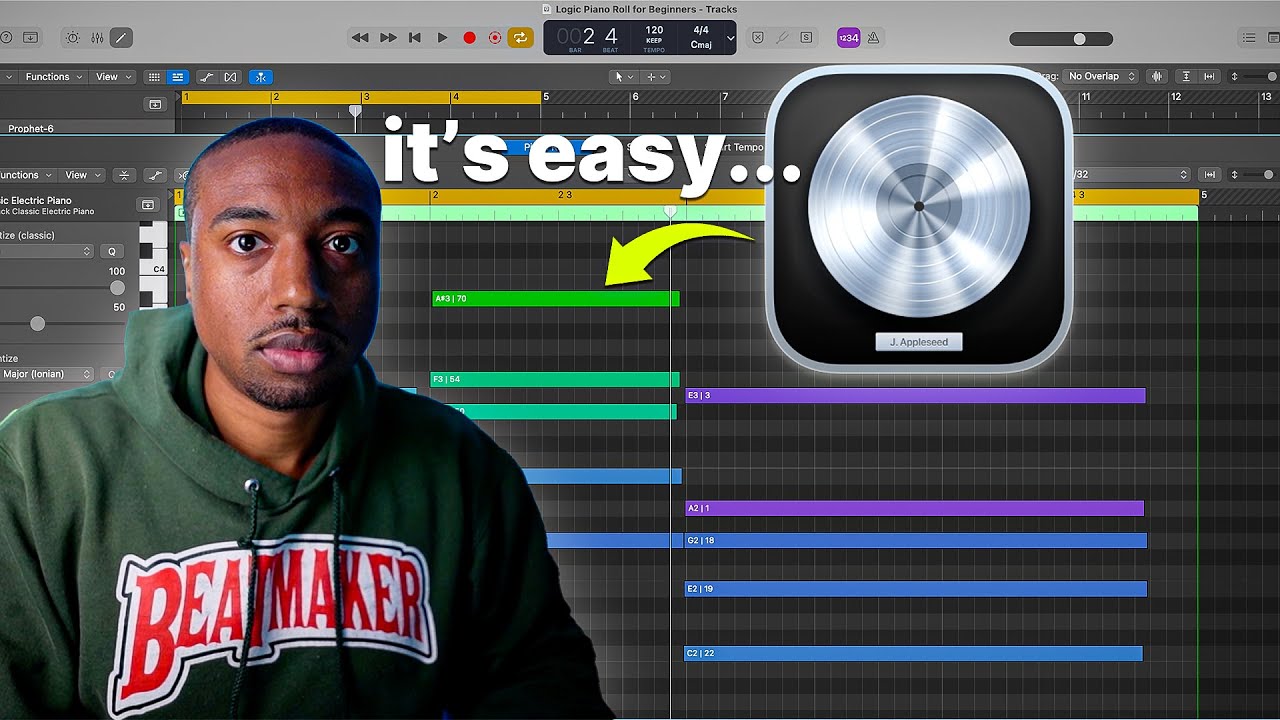Click the Vertical Auto Zoom icon
1280x720 pixels.
pos(1186,77)
